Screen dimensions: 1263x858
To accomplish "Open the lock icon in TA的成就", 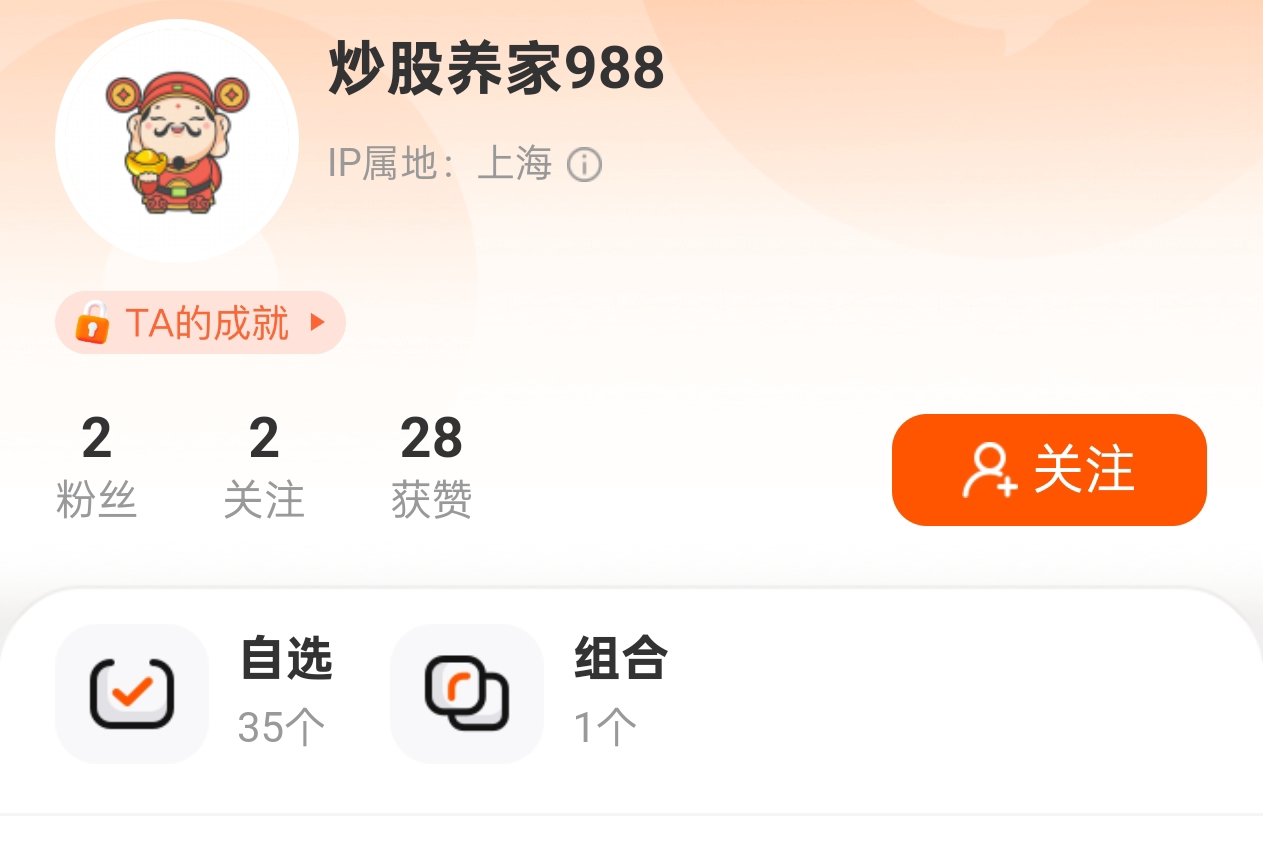I will pos(92,322).
